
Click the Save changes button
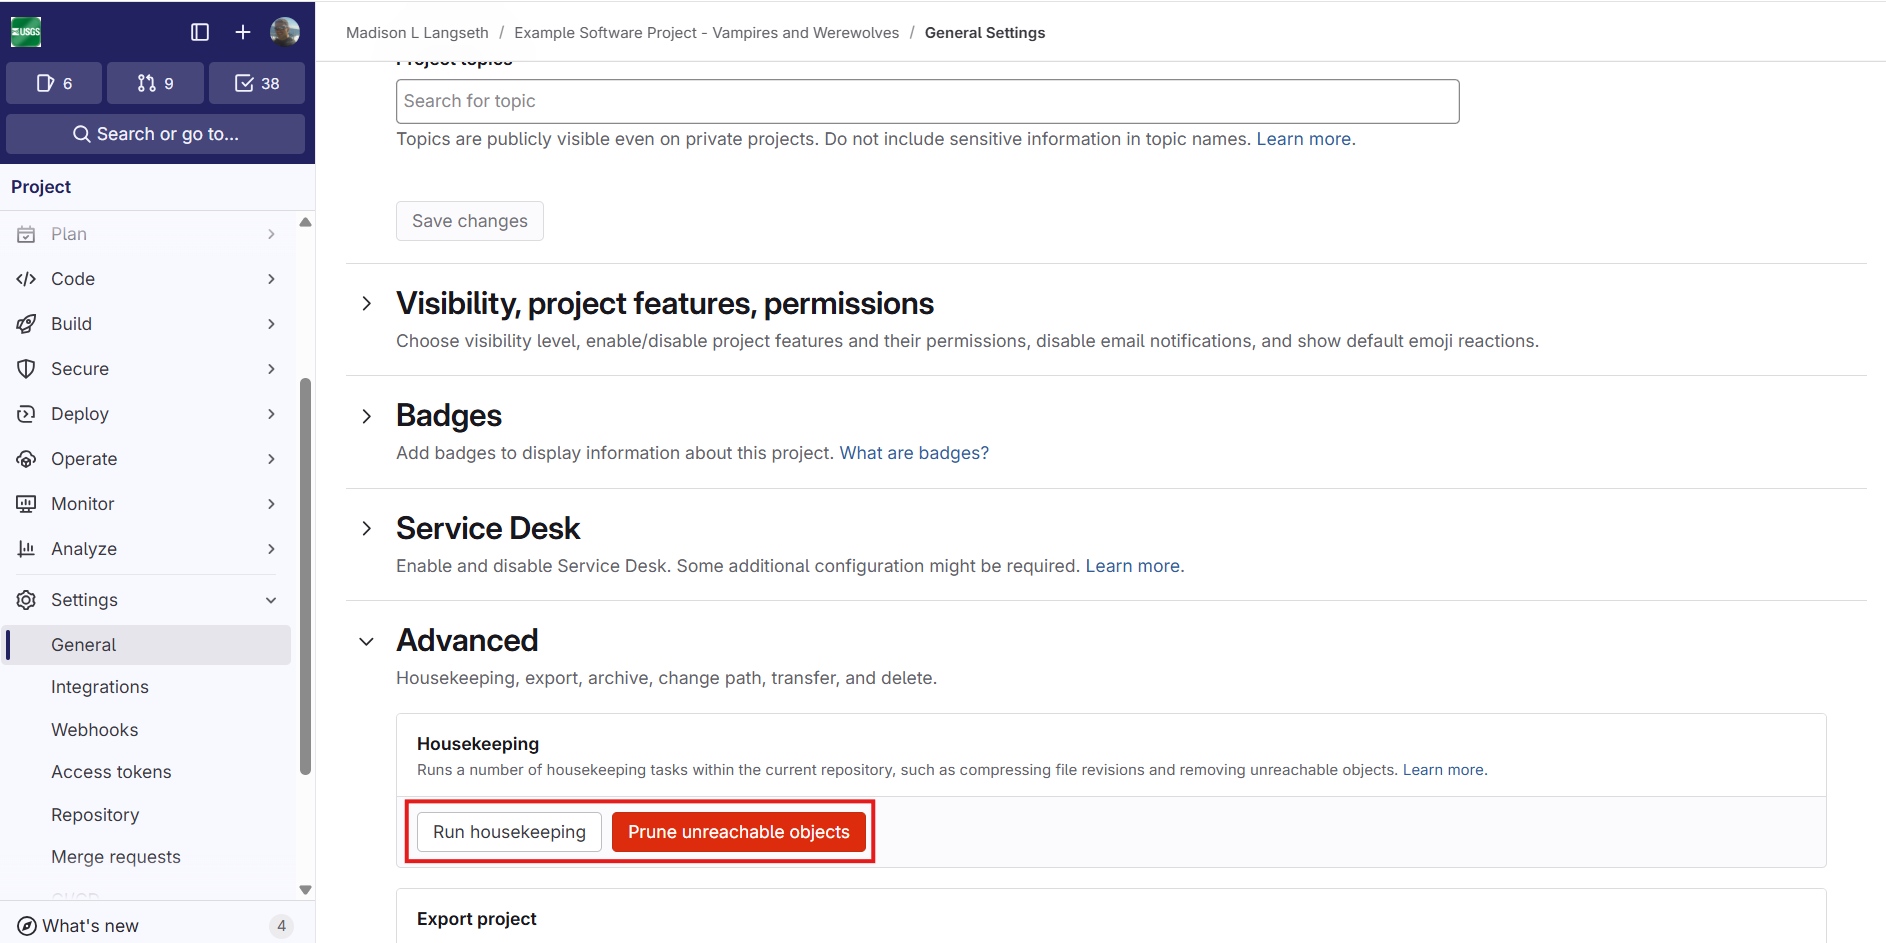[x=469, y=220]
